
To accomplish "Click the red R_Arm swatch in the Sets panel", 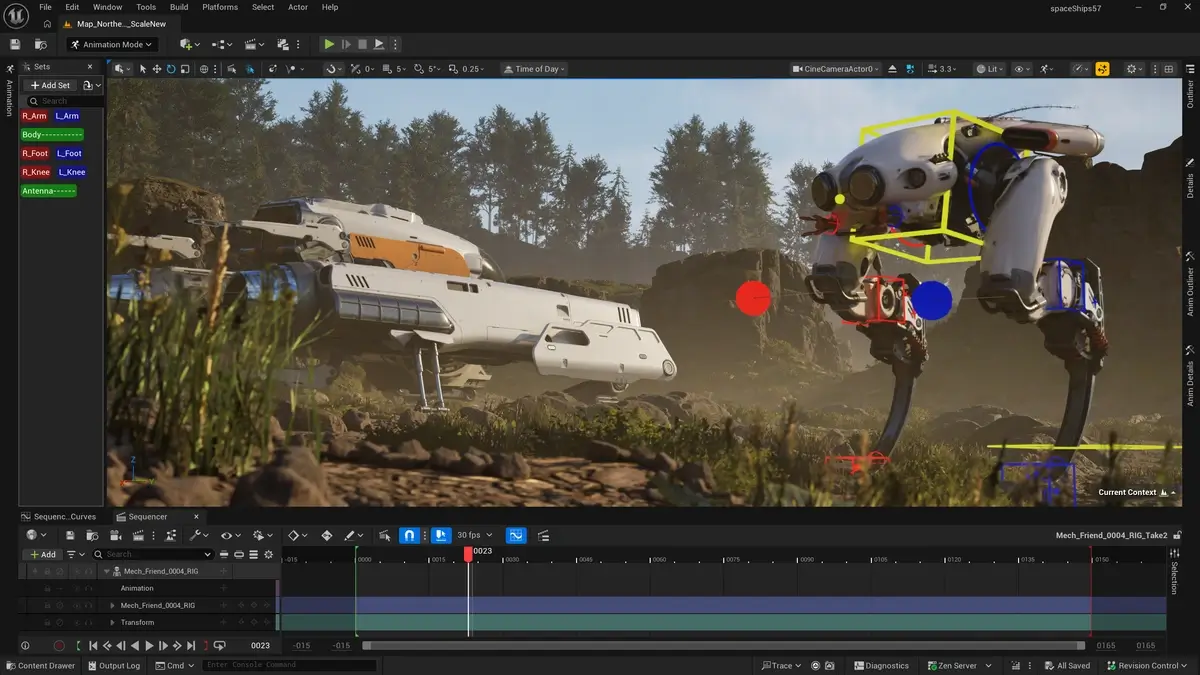I will (x=34, y=116).
